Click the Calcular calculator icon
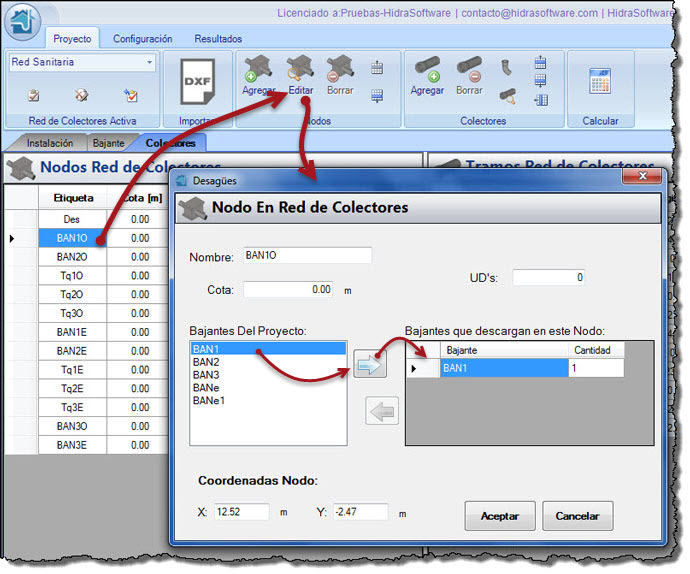 tap(600, 82)
